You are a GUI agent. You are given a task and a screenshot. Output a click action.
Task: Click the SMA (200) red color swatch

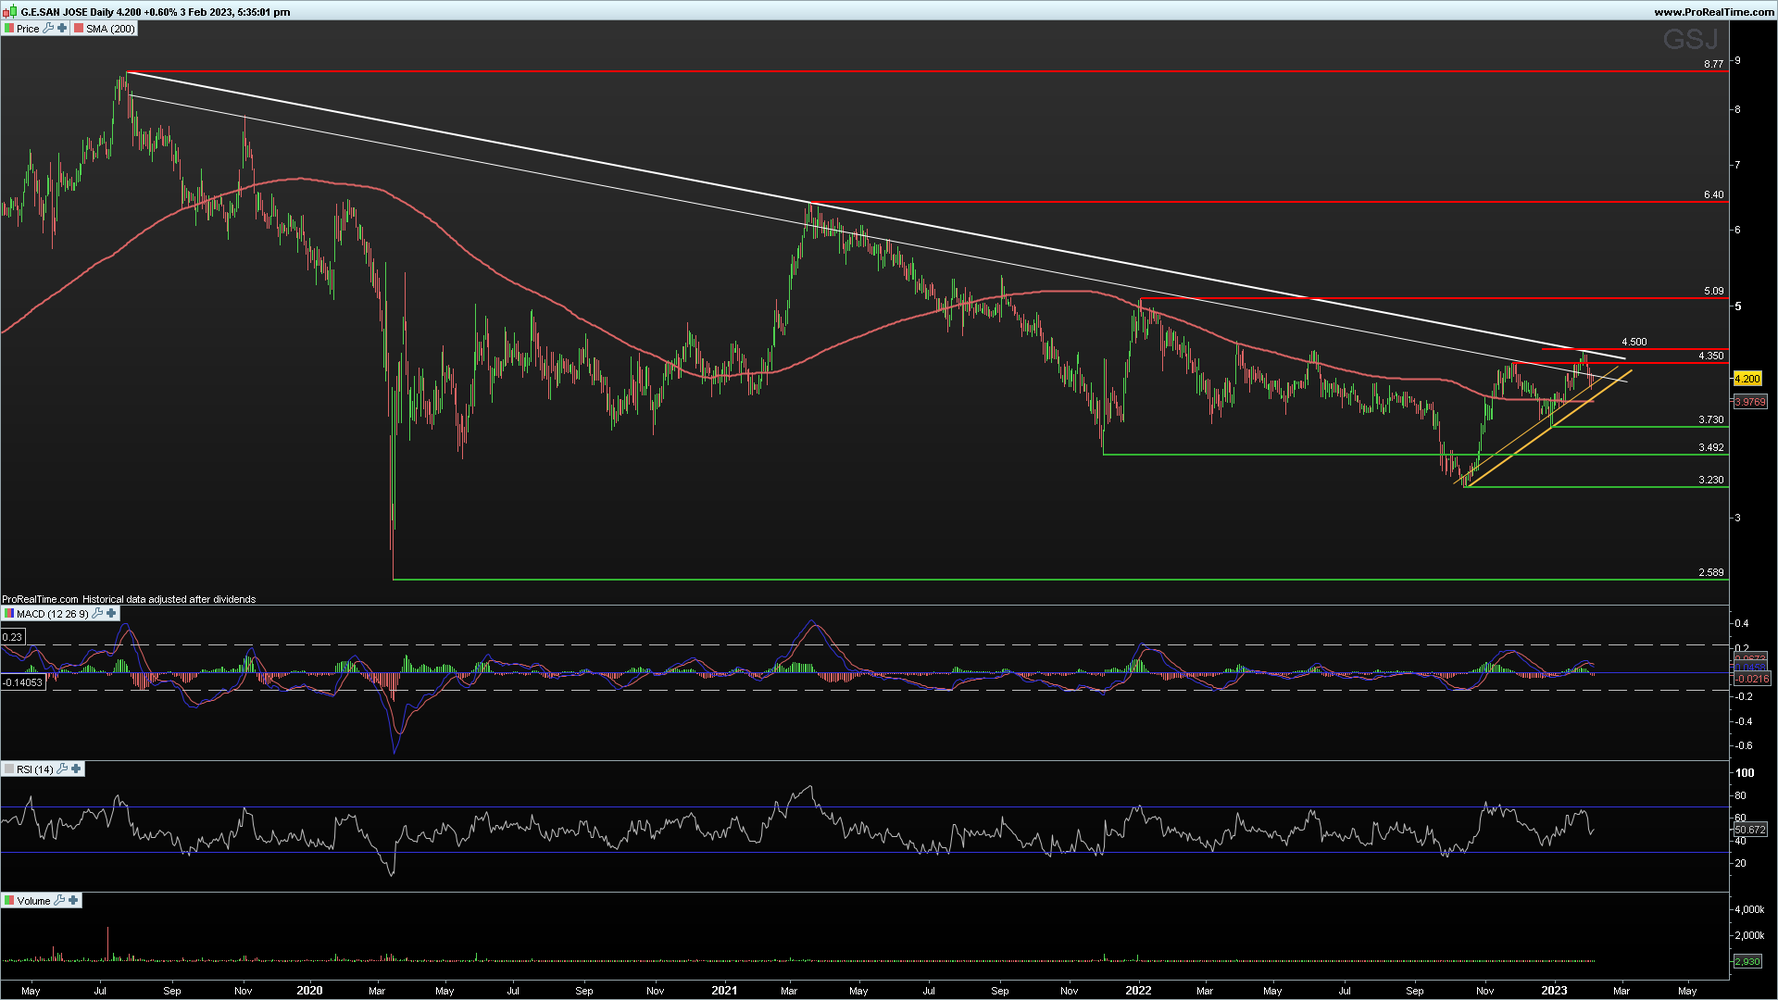79,29
